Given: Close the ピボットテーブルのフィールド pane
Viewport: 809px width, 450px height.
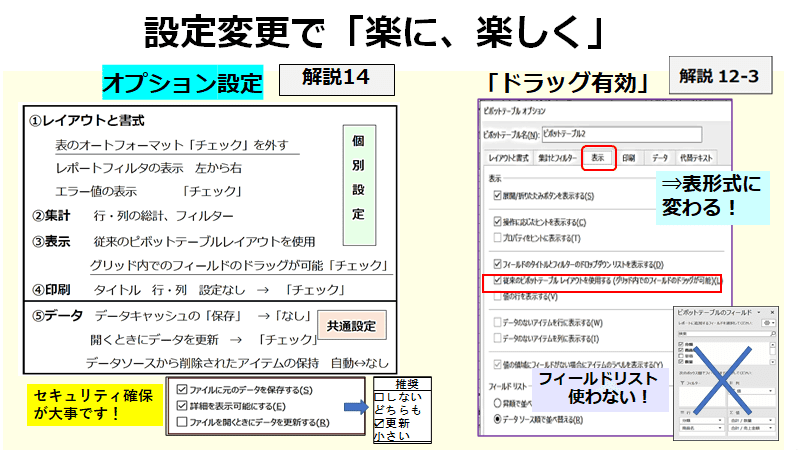Looking at the screenshot, I should 772,312.
